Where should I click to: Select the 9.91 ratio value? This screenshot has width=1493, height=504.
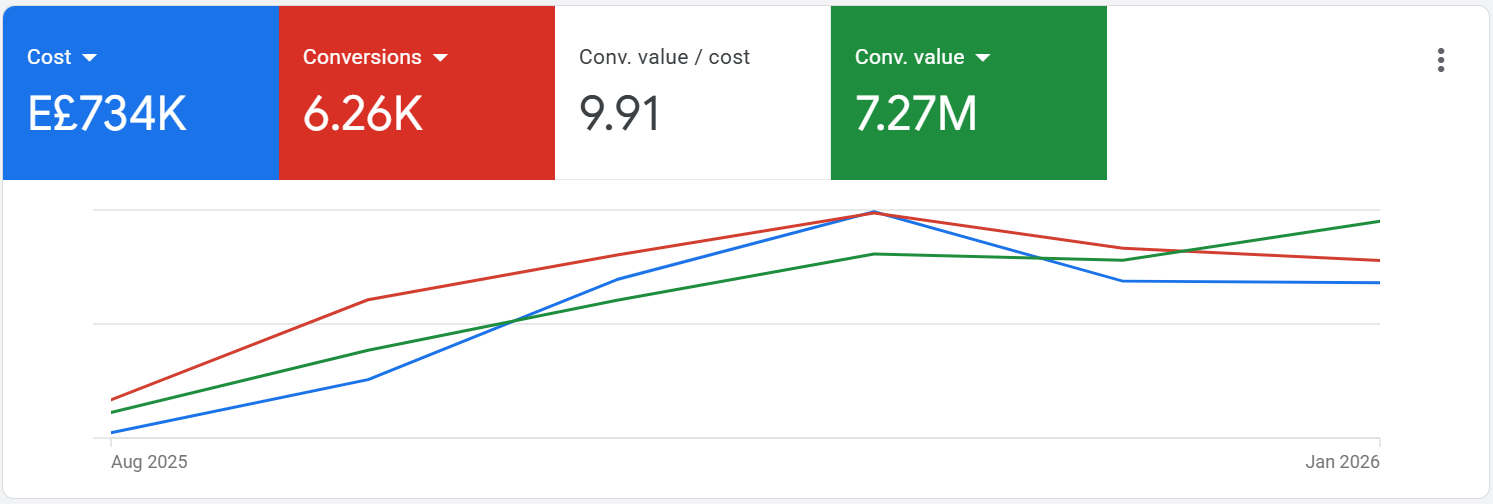pos(620,115)
